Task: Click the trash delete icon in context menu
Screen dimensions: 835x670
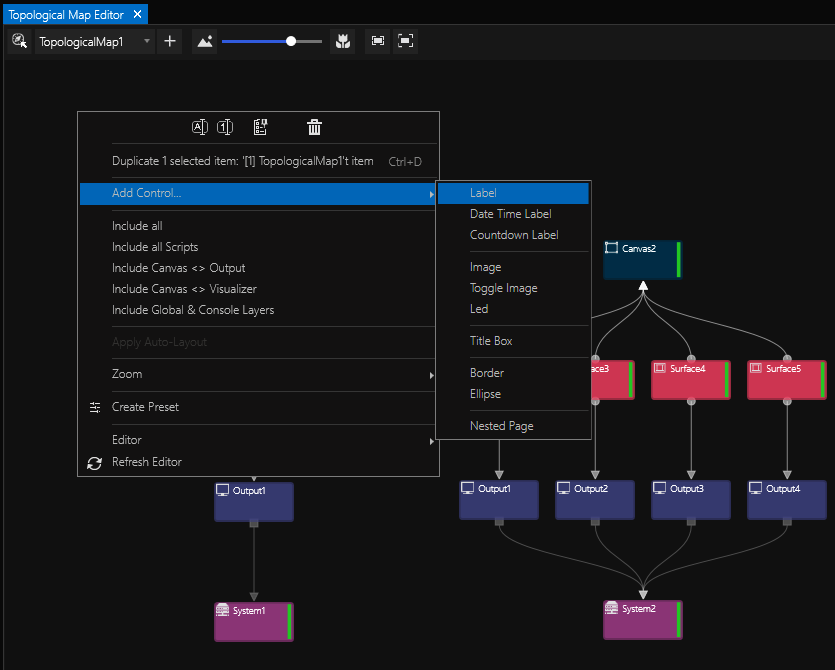Action: [x=314, y=127]
